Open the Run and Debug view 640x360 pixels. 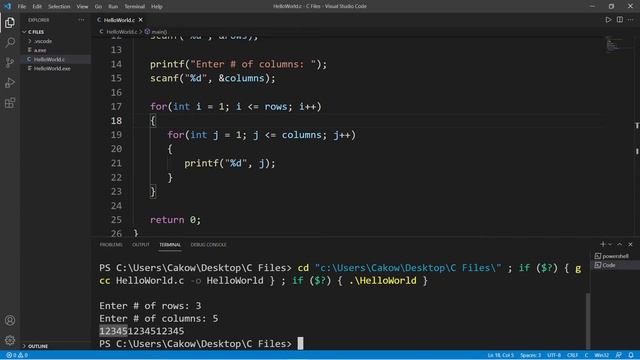[10, 83]
